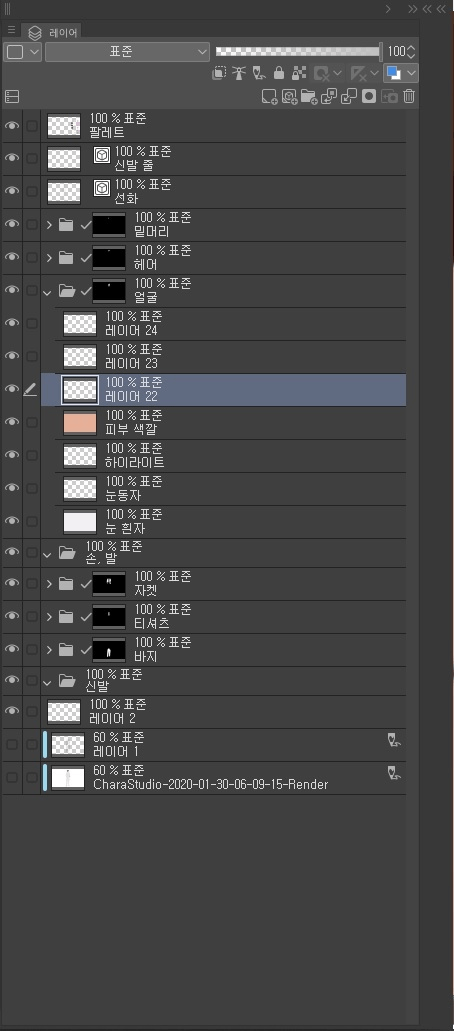The image size is (454, 1031).
Task: Select the CharaStudio-2020-01-30-06-09-15-Render layer
Action: click(223, 778)
